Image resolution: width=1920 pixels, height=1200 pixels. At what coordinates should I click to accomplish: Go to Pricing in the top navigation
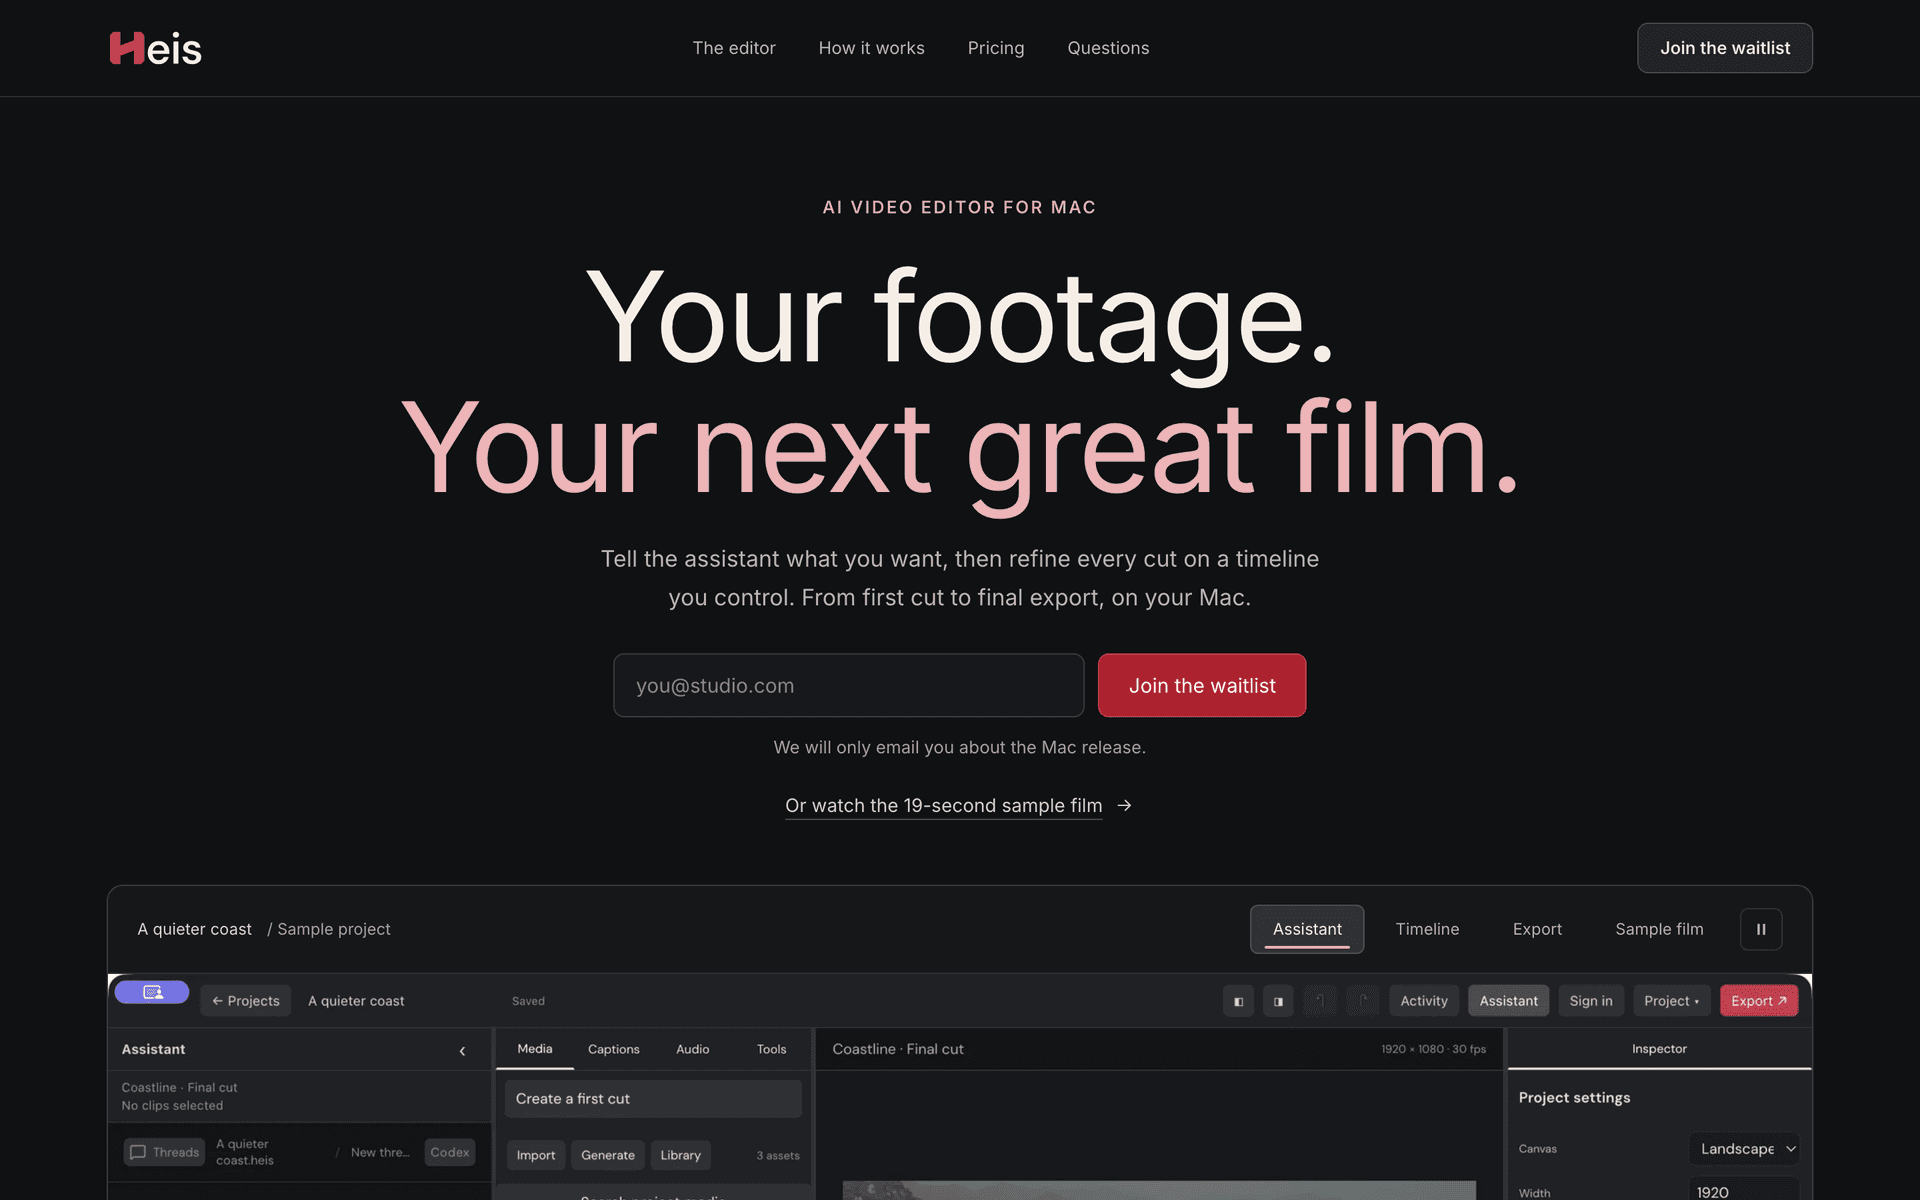(996, 48)
